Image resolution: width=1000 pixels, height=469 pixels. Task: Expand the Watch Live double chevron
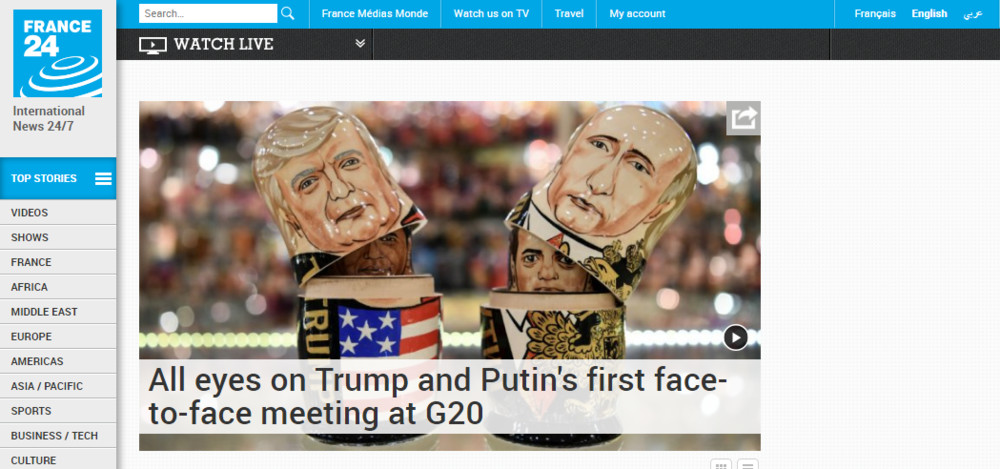[x=360, y=43]
